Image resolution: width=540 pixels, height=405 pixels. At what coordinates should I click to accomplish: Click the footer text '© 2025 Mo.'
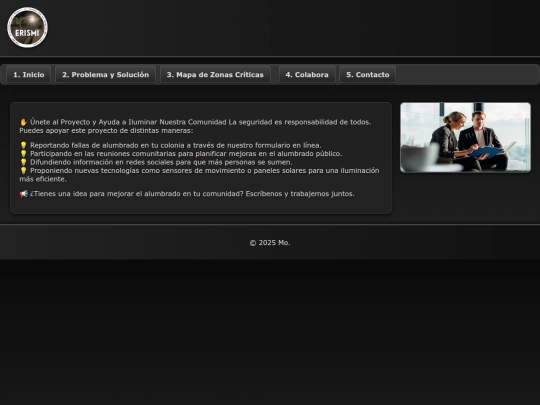coord(270,243)
